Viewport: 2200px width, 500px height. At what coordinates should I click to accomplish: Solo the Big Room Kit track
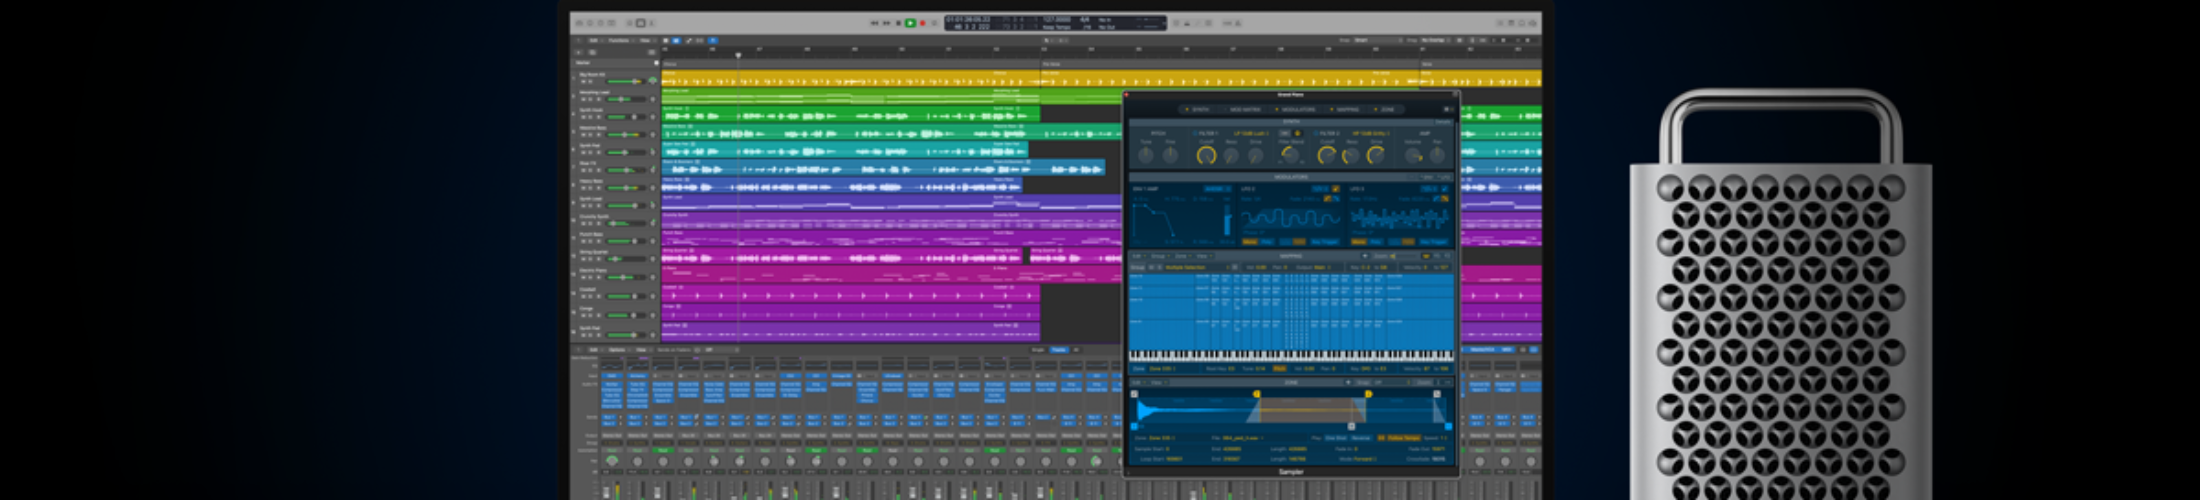click(590, 81)
